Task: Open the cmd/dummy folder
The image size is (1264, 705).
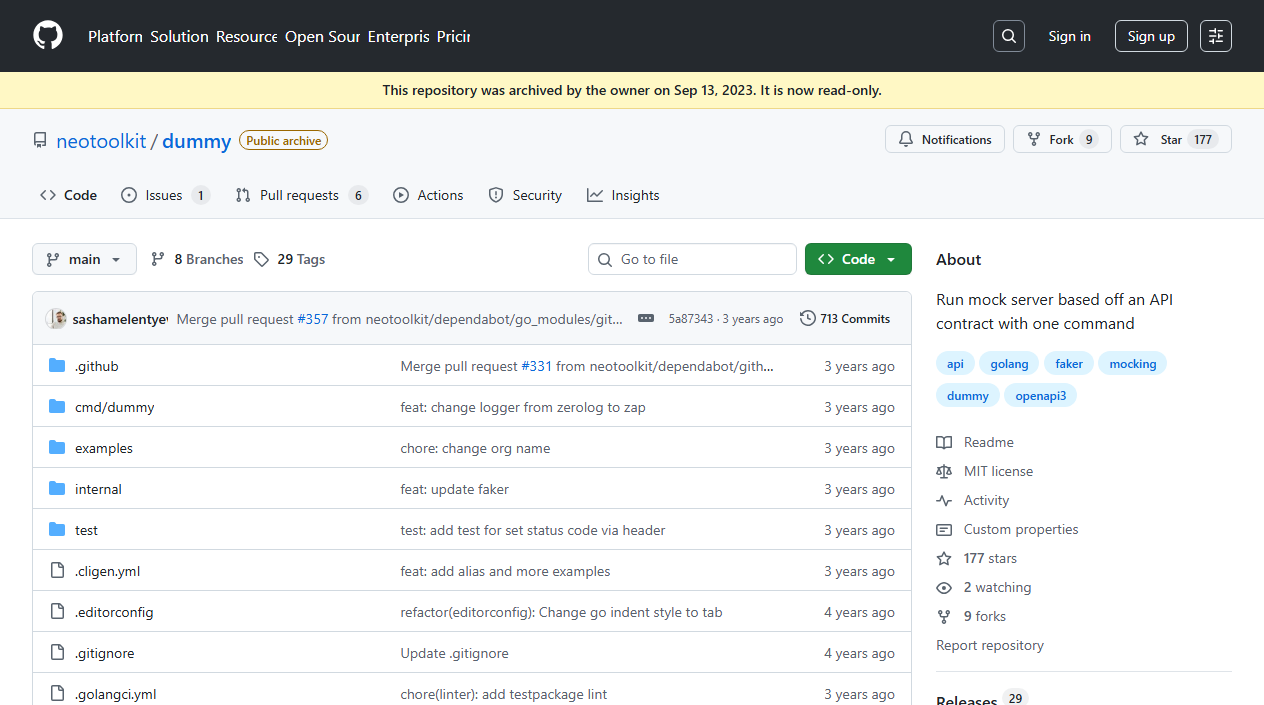Action: click(x=114, y=407)
